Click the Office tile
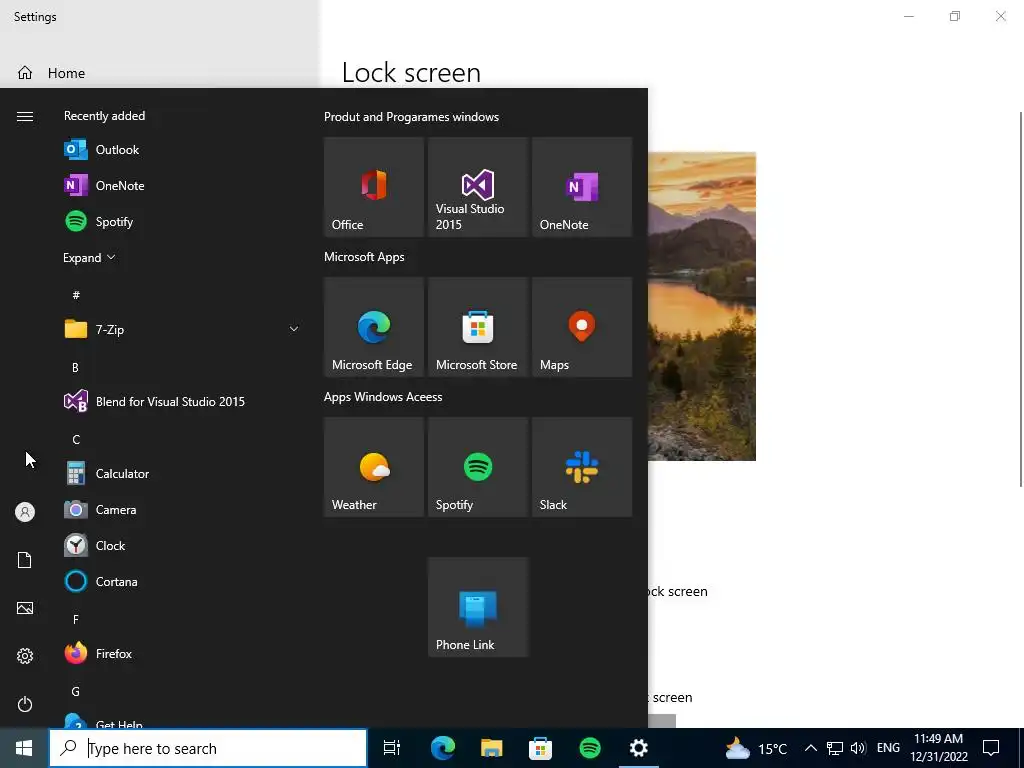This screenshot has width=1024, height=768. click(x=374, y=187)
